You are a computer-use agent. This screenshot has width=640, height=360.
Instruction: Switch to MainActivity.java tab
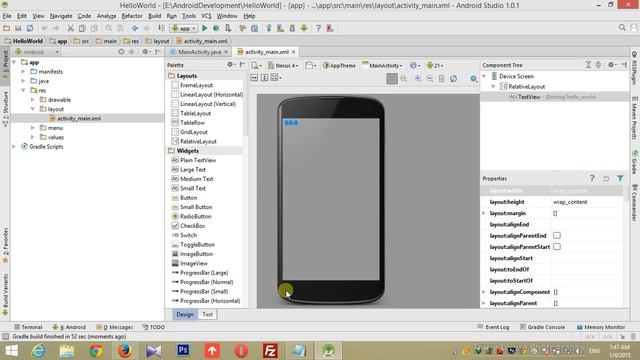pyautogui.click(x=198, y=52)
